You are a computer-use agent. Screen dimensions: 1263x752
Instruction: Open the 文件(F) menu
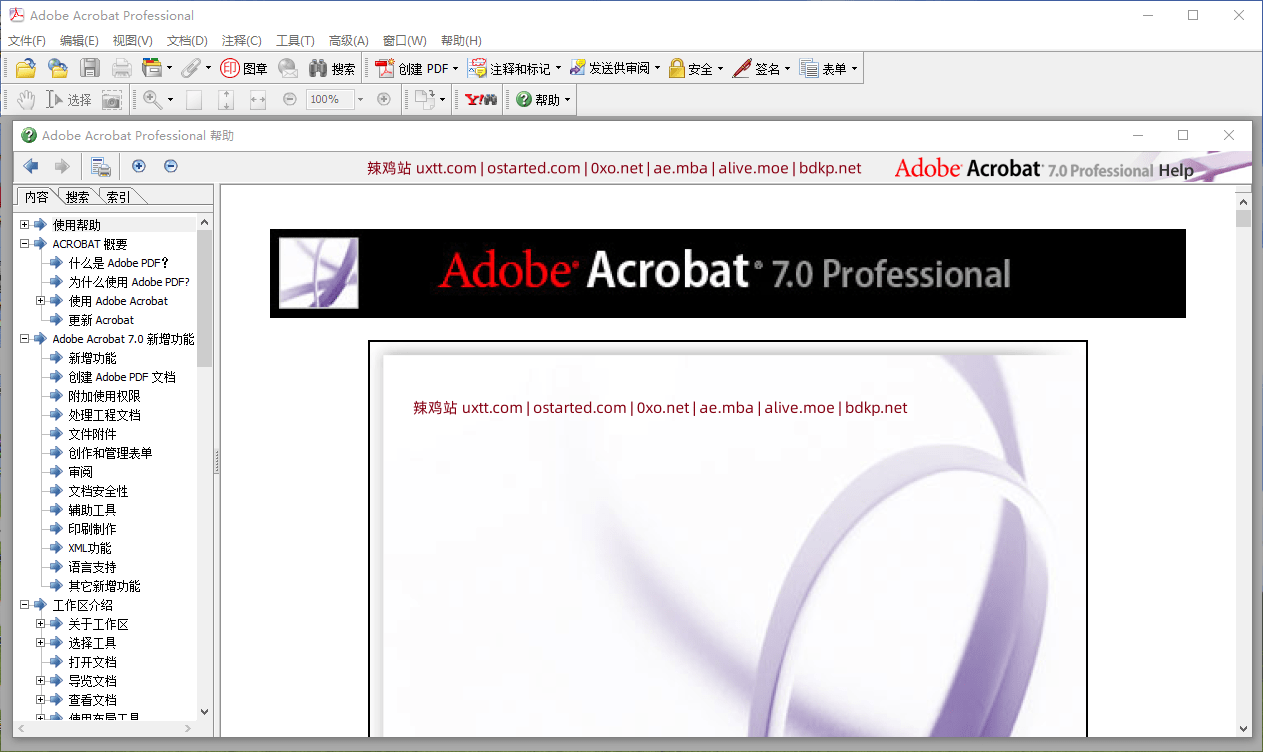pyautogui.click(x=27, y=41)
